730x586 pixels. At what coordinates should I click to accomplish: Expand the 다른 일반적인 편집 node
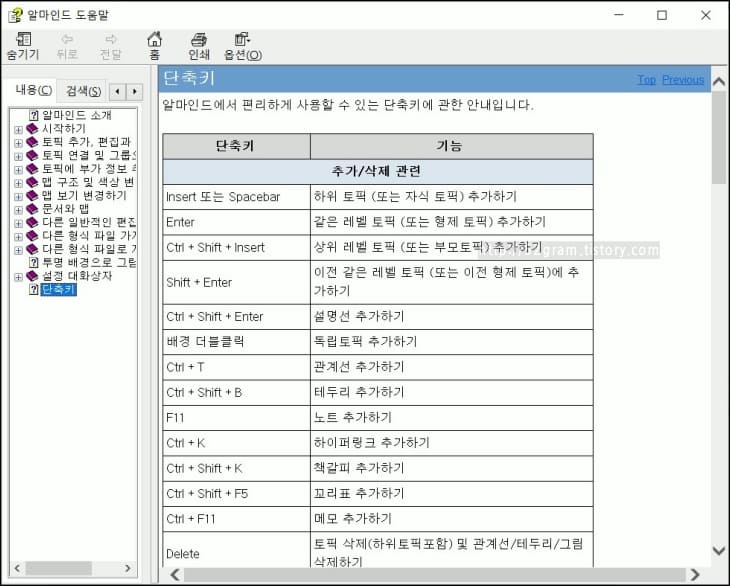[x=18, y=223]
